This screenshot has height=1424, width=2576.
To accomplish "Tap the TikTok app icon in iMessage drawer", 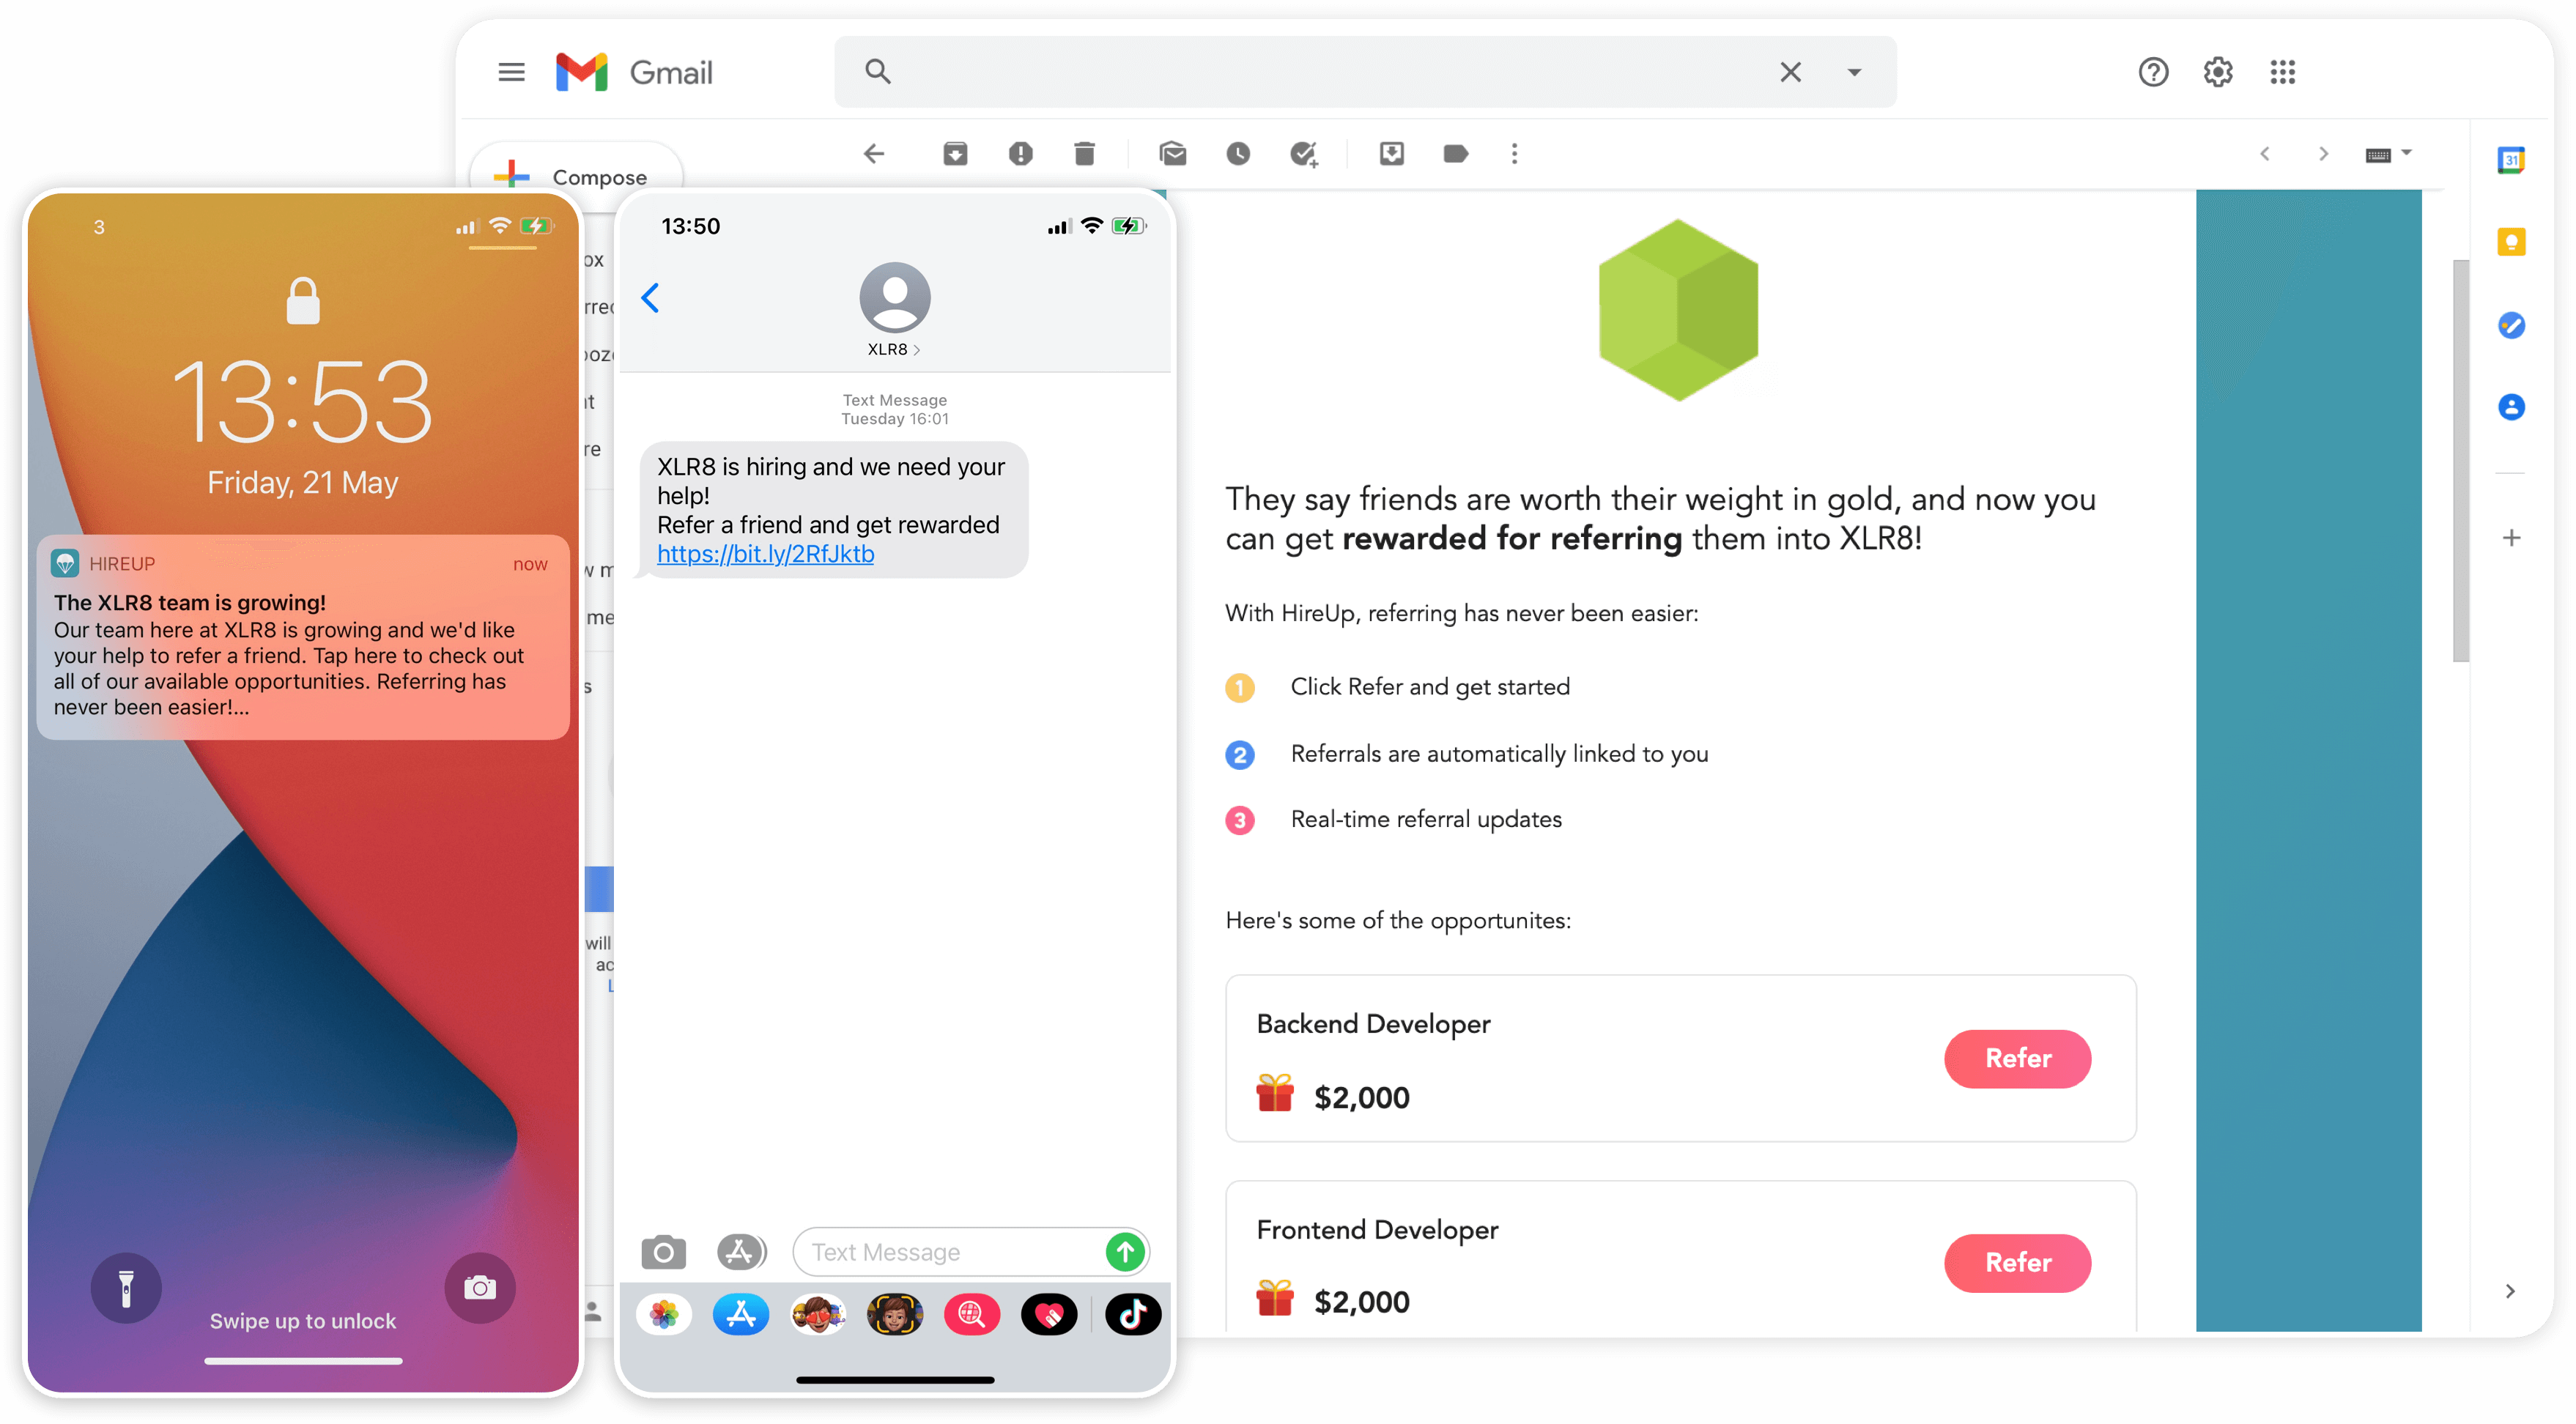I will 1132,1314.
